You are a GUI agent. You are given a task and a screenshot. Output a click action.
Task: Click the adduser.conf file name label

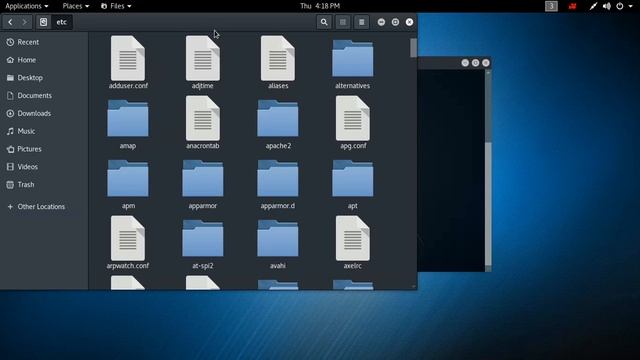(x=128, y=86)
